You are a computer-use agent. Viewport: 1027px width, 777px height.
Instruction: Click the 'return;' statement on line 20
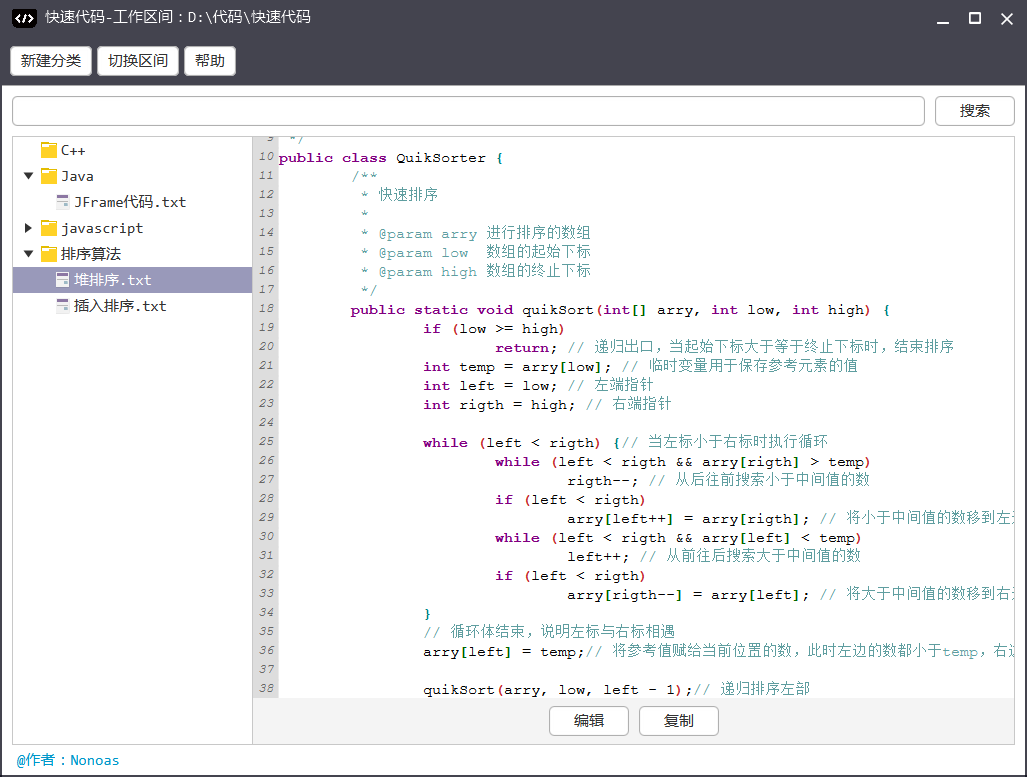pyautogui.click(x=526, y=347)
